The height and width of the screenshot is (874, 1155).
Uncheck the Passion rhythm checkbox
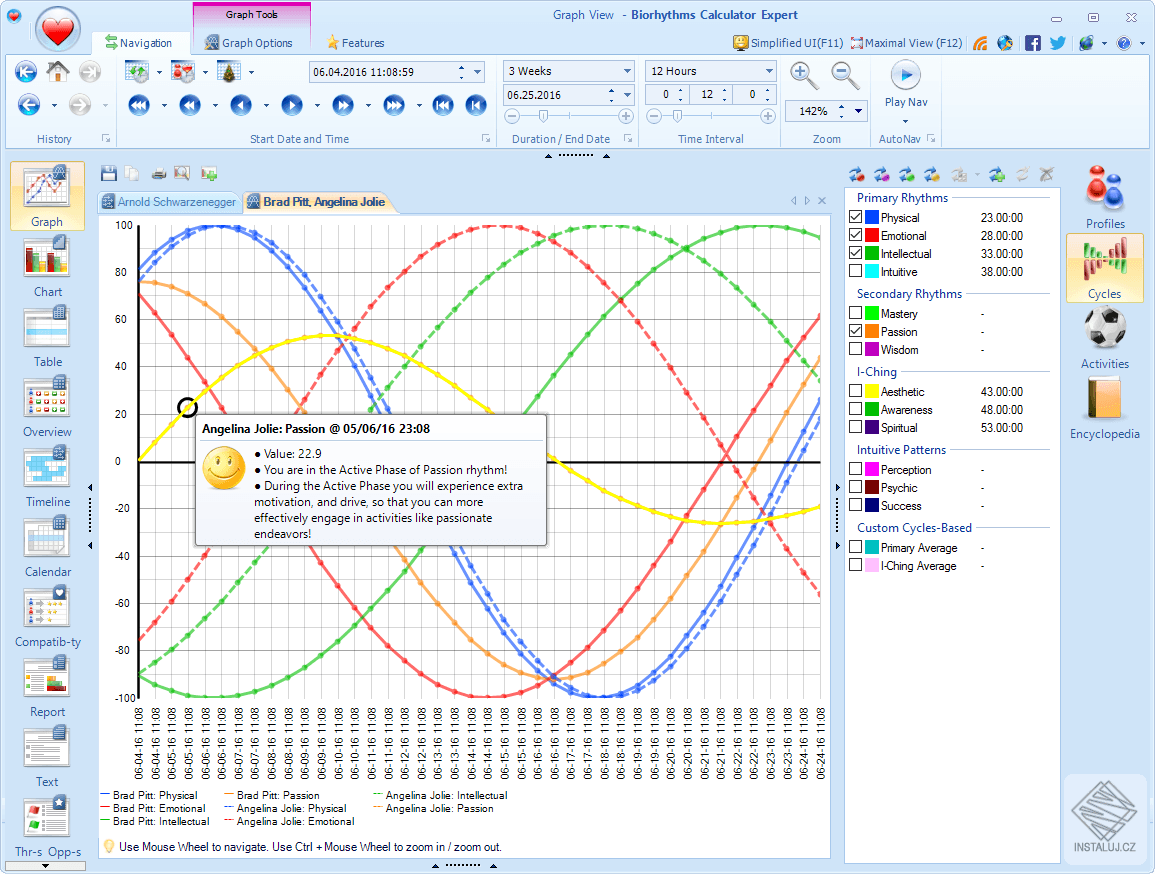855,331
